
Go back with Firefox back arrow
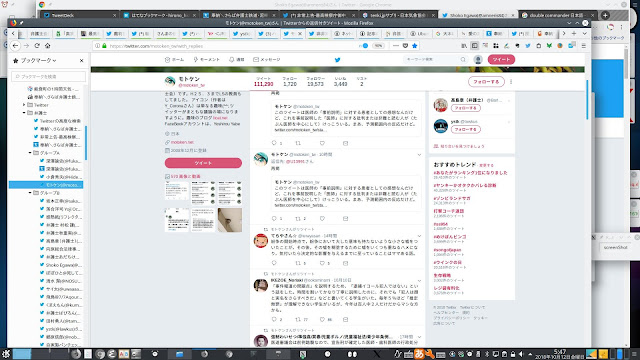(x=16, y=46)
